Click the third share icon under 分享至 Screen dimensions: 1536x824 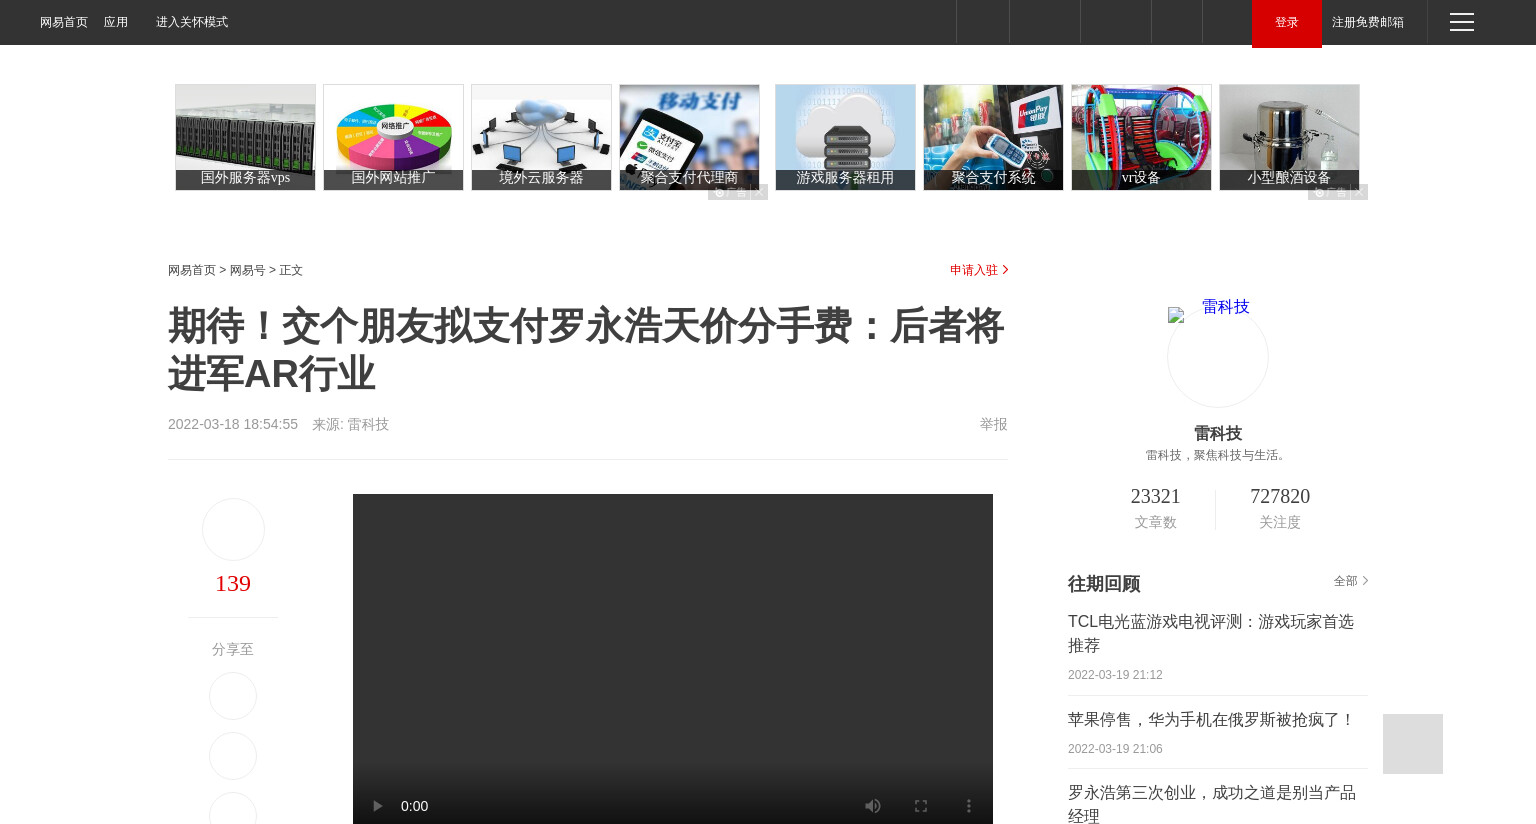click(x=233, y=809)
